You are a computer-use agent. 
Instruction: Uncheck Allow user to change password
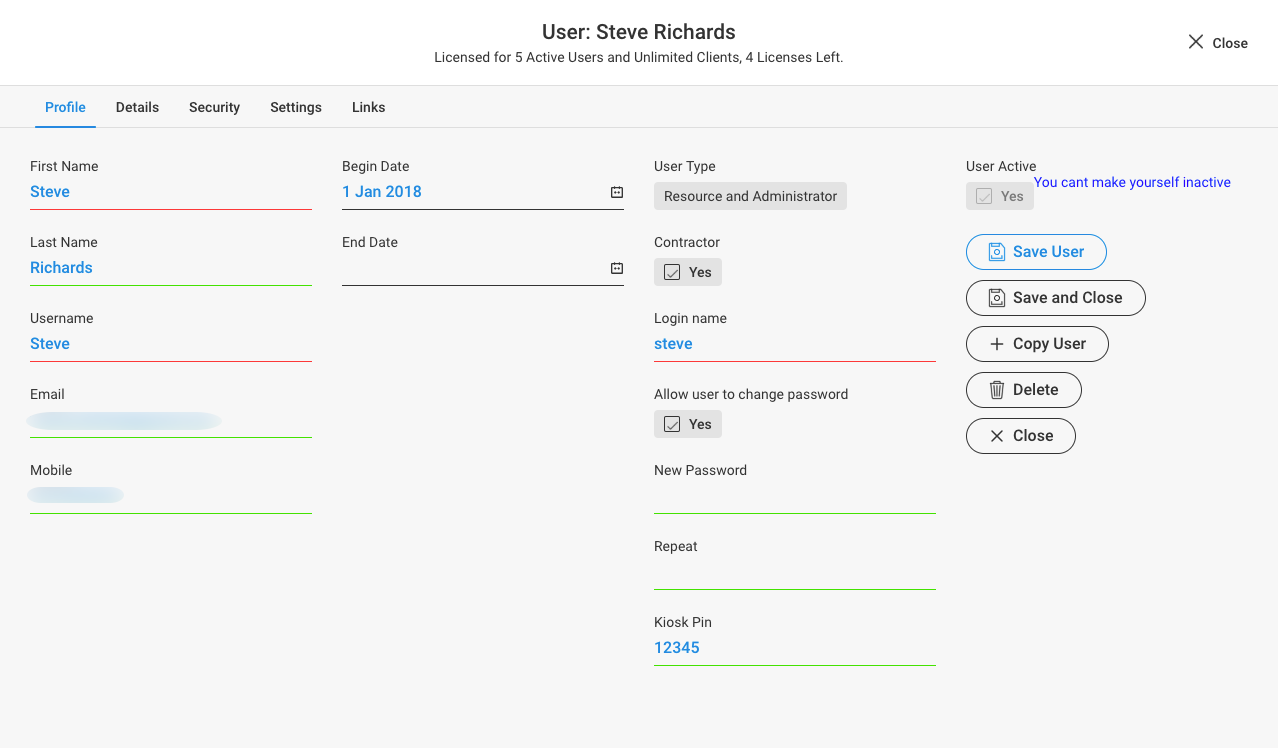click(x=672, y=424)
